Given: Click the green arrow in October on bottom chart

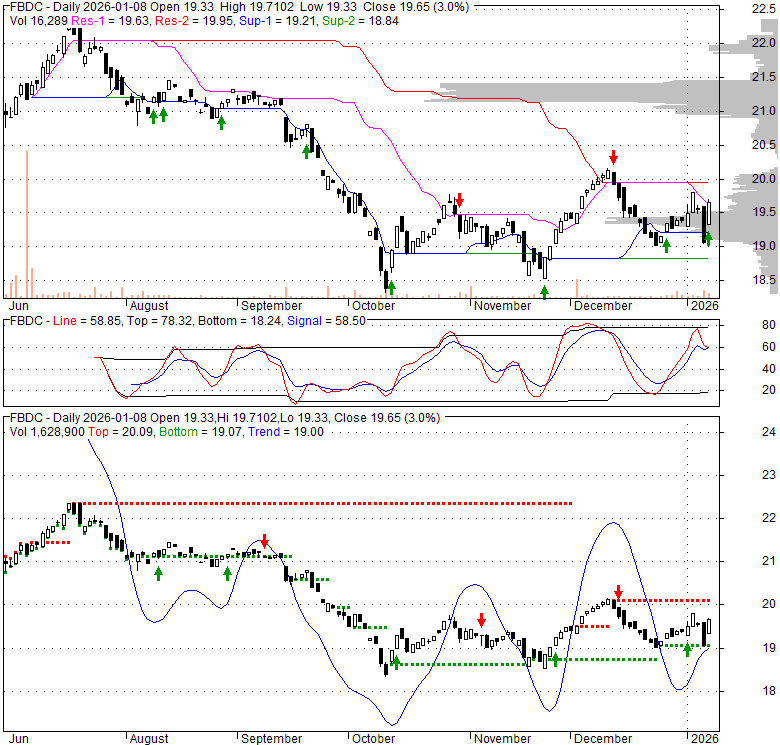Looking at the screenshot, I should [x=396, y=662].
